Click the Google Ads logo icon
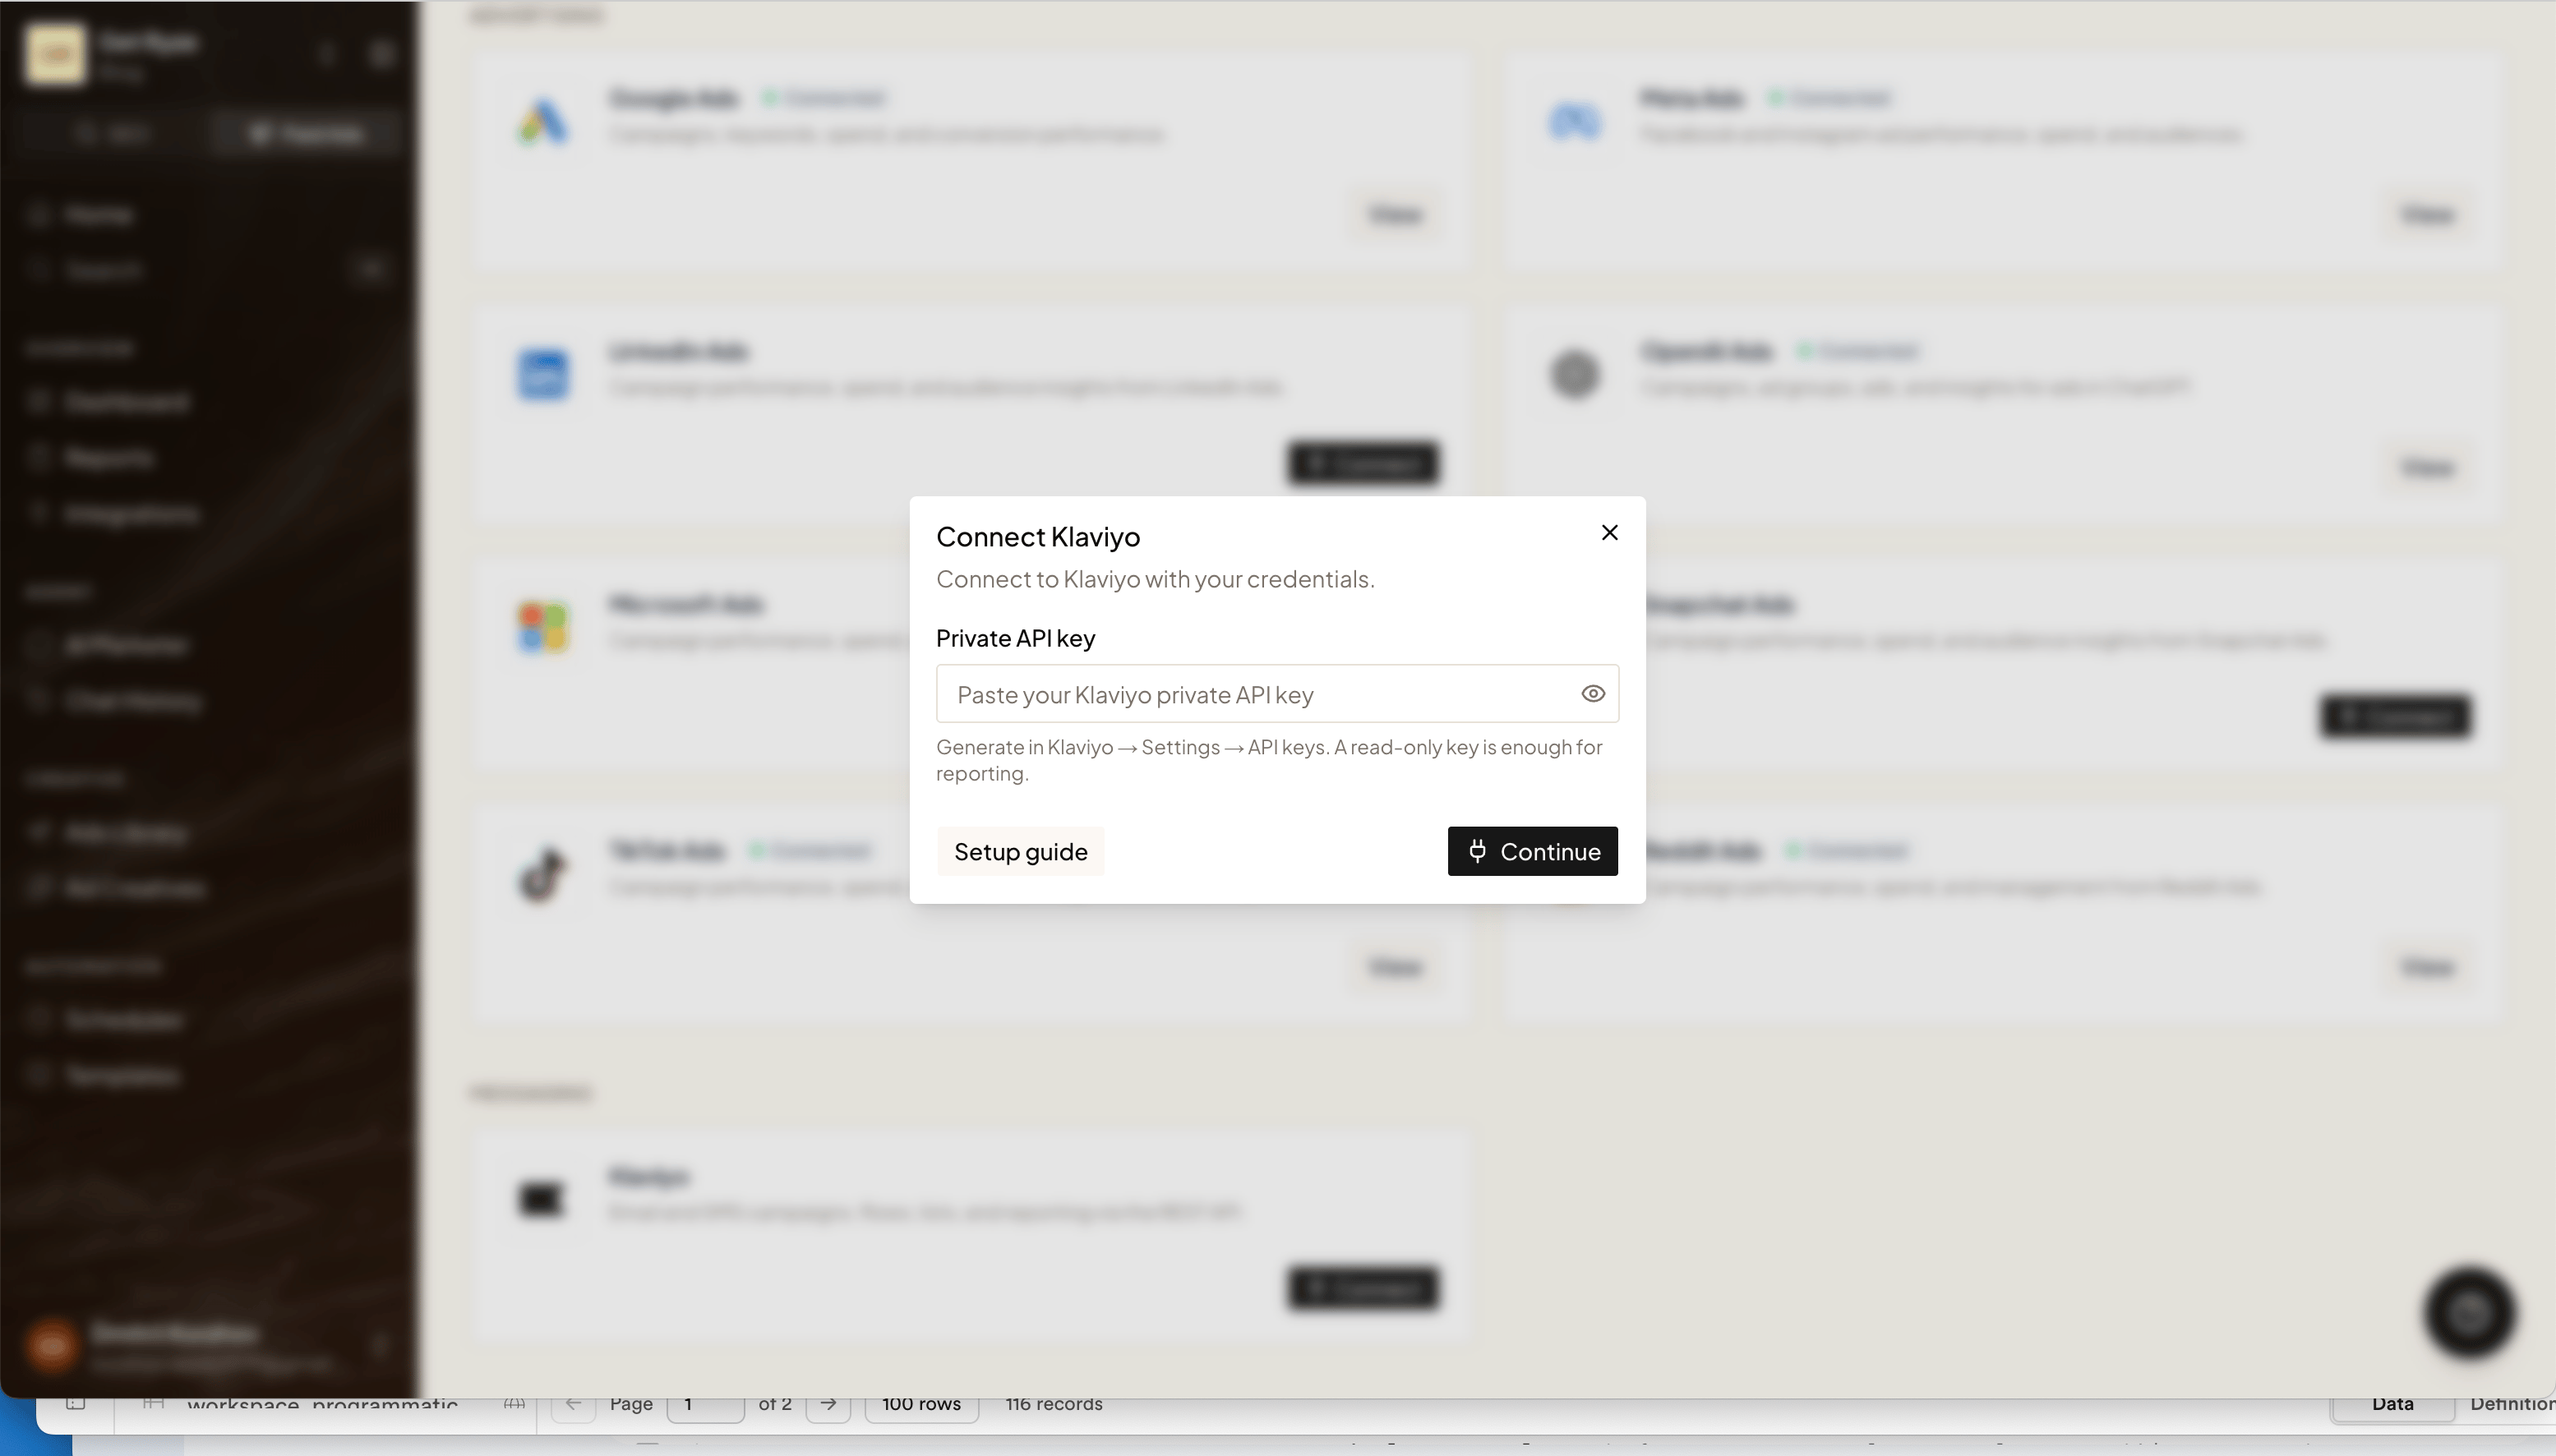Image resolution: width=2556 pixels, height=1456 pixels. coord(543,122)
